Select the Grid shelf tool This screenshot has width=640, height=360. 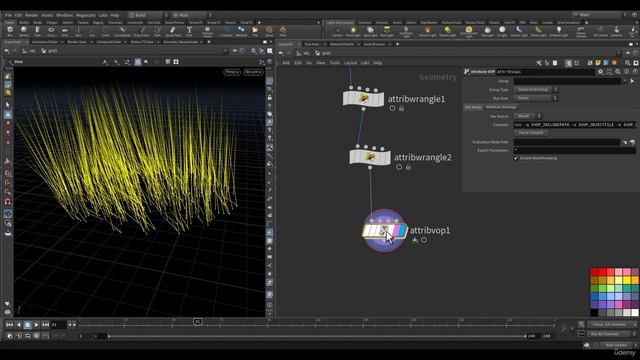tap(64, 31)
